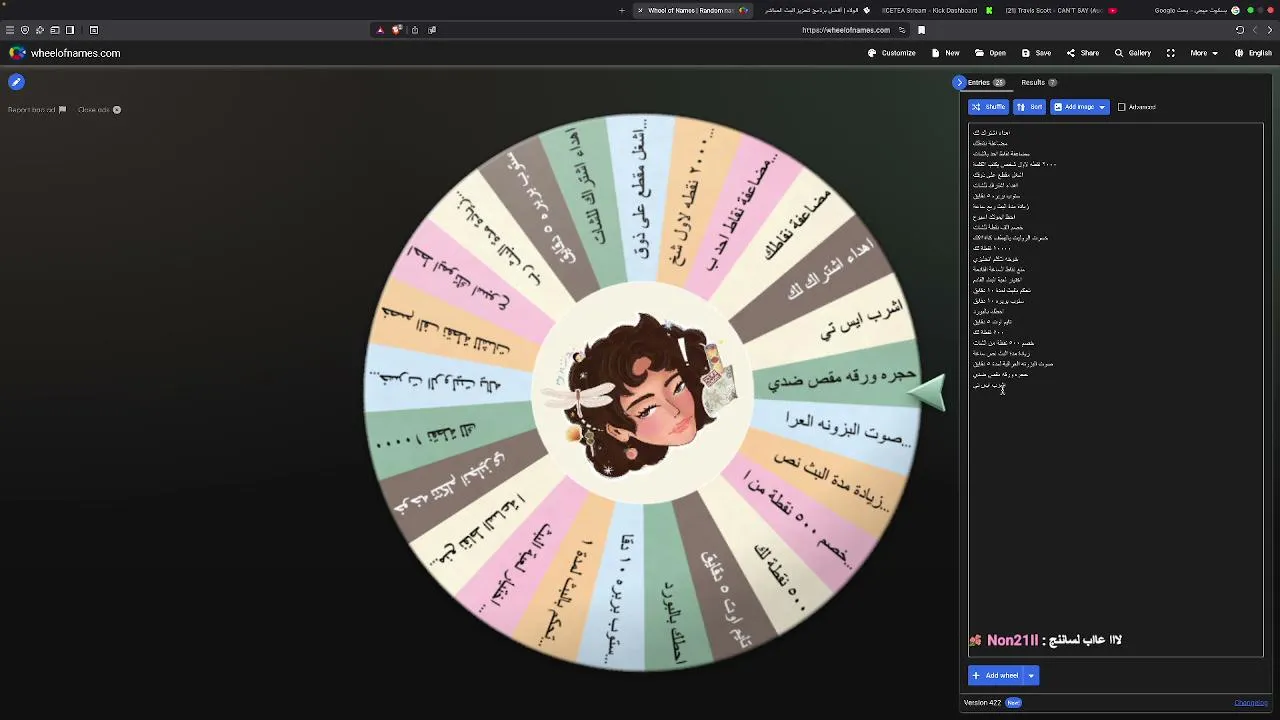Click the purple triangle toolbar icon
Viewport: 1280px width, 720px height.
(380, 30)
